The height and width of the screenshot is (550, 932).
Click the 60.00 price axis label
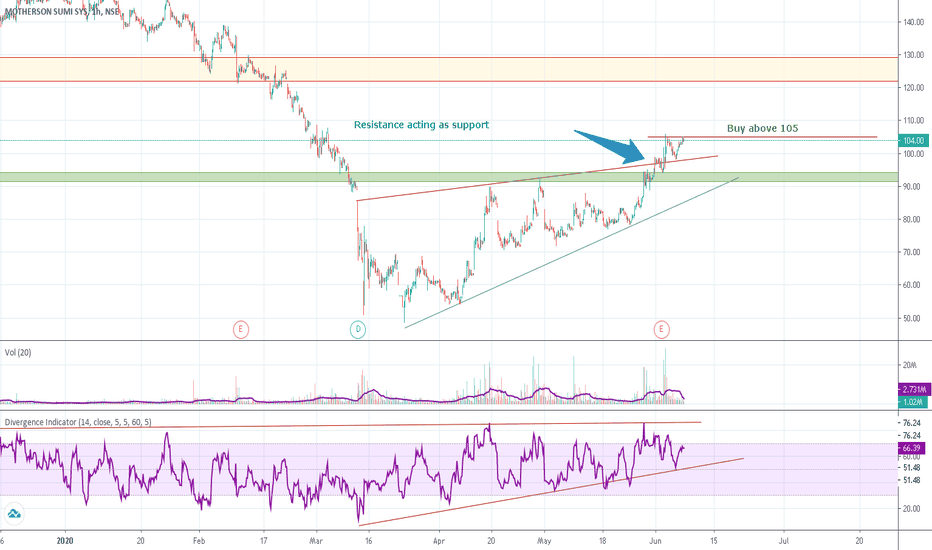(x=912, y=285)
